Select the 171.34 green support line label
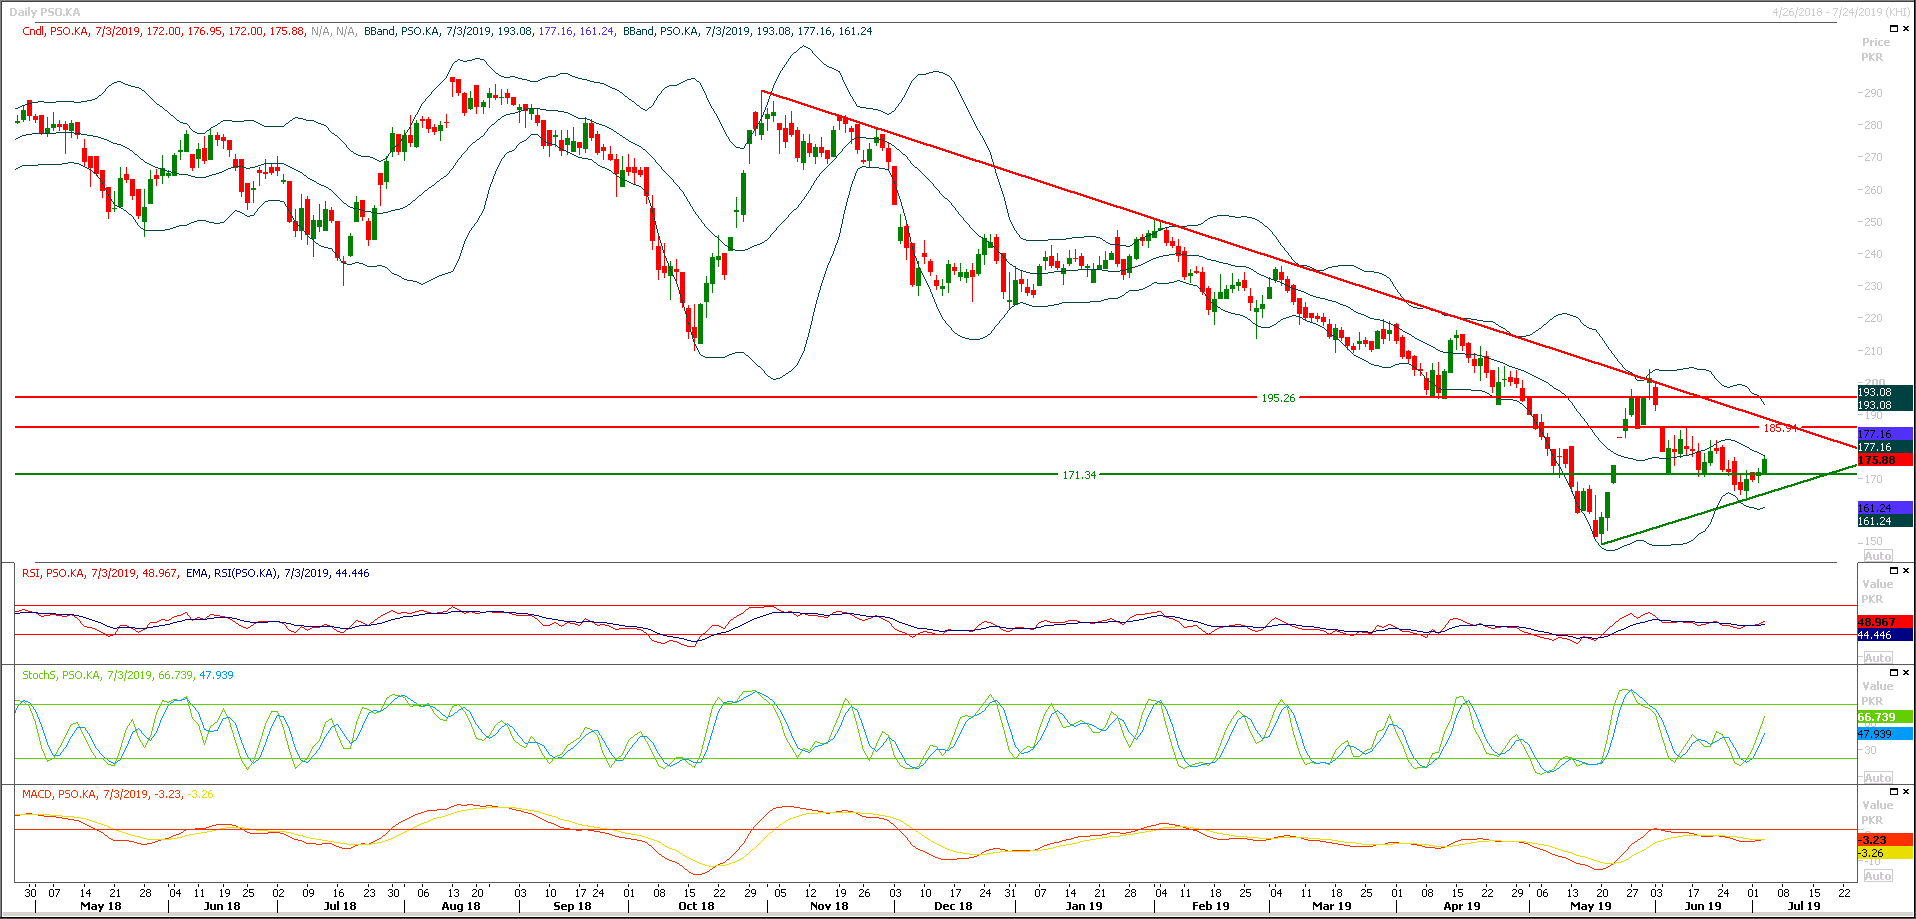Image resolution: width=1916 pixels, height=919 pixels. click(1078, 475)
